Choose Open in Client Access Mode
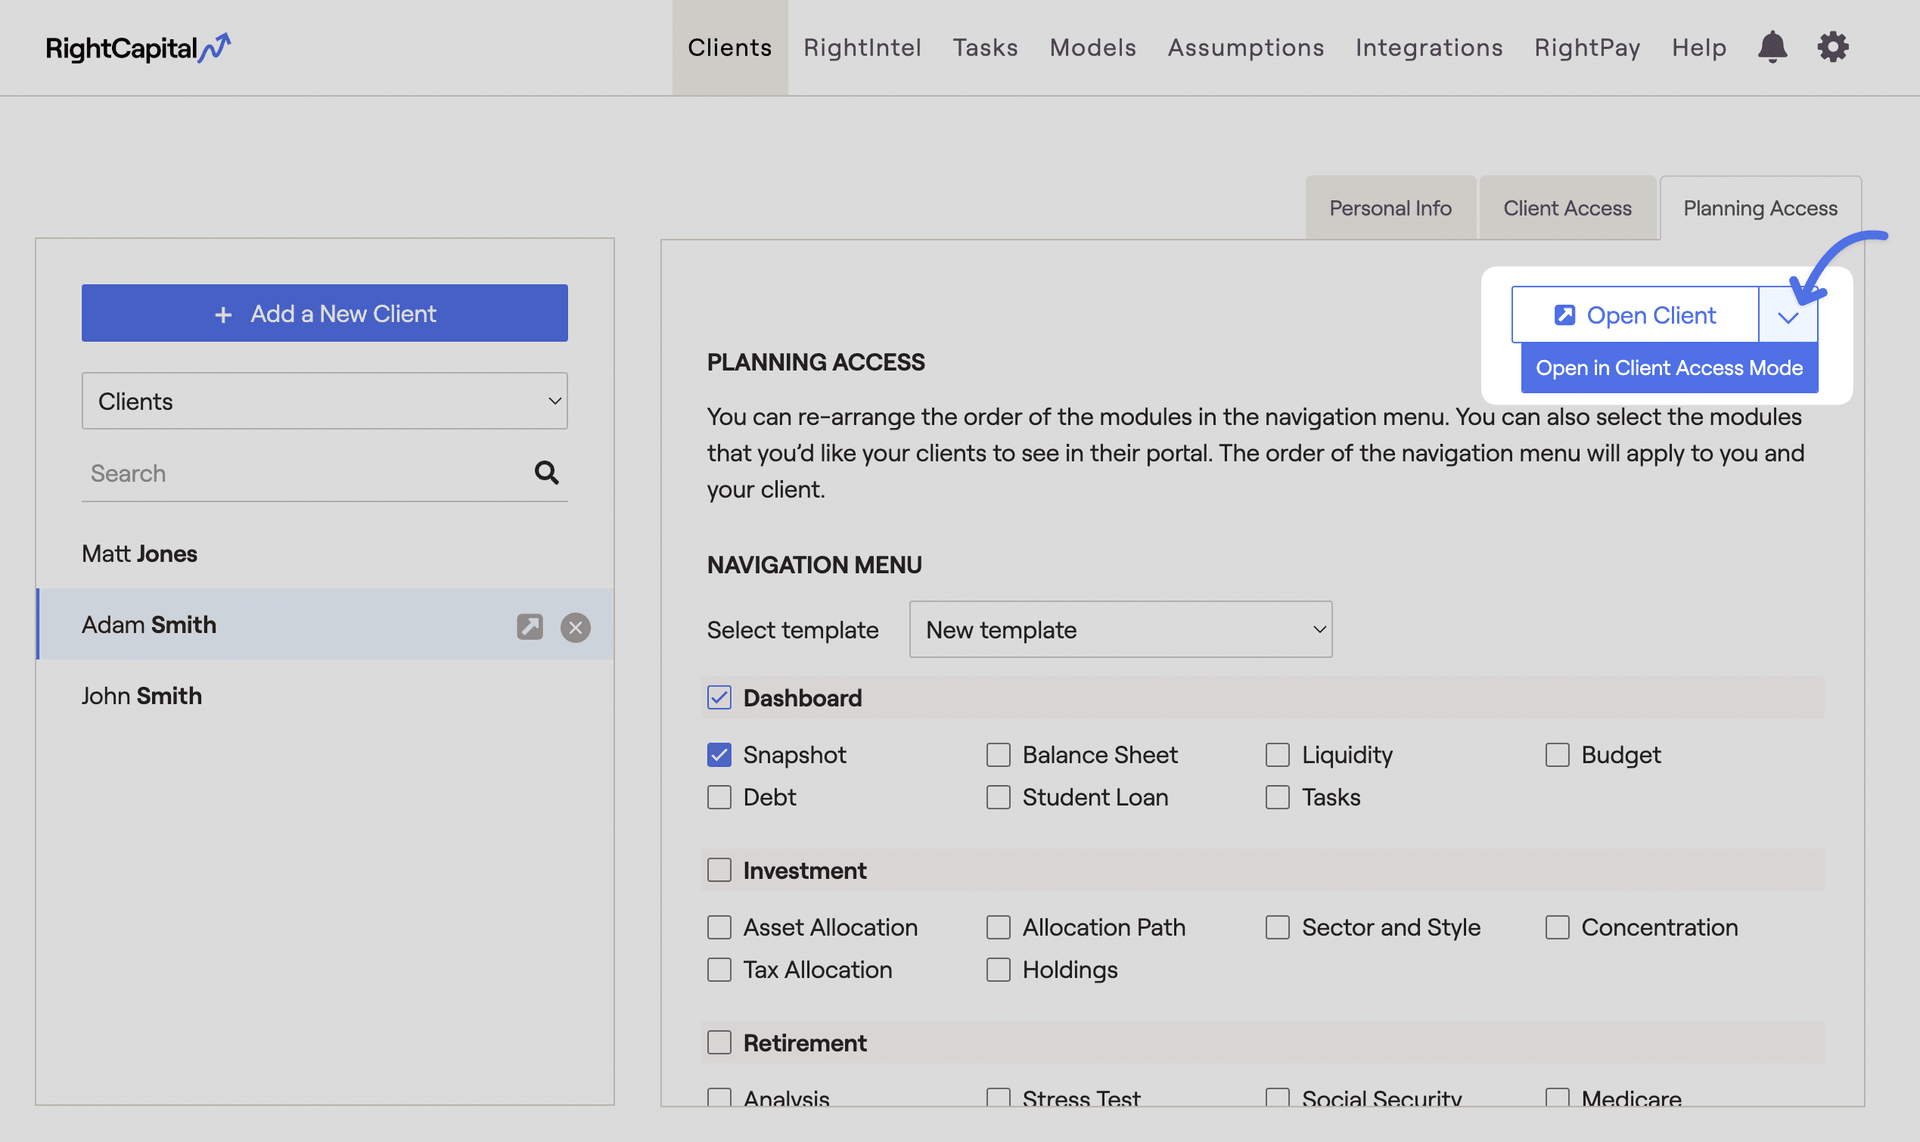1920x1142 pixels. (1669, 368)
